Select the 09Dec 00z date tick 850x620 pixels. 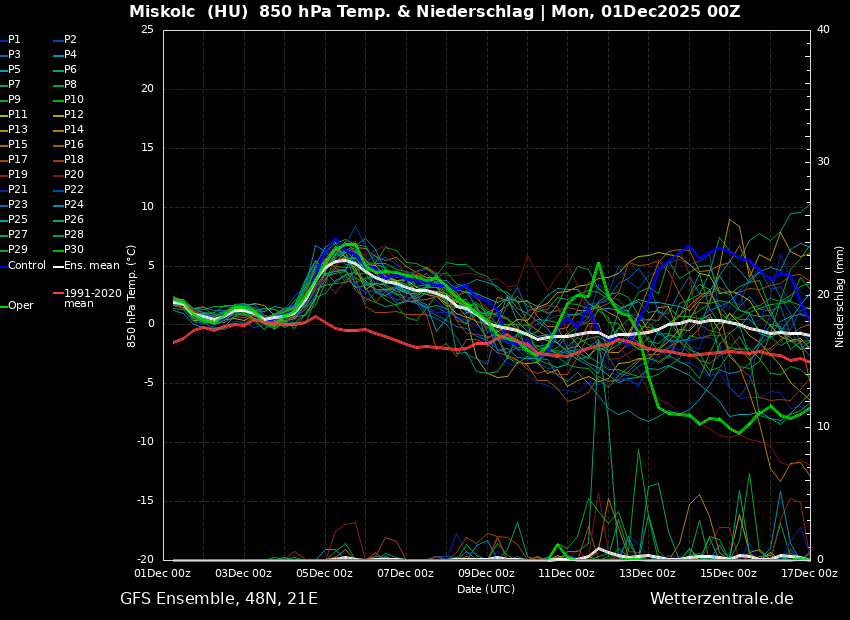click(x=486, y=573)
